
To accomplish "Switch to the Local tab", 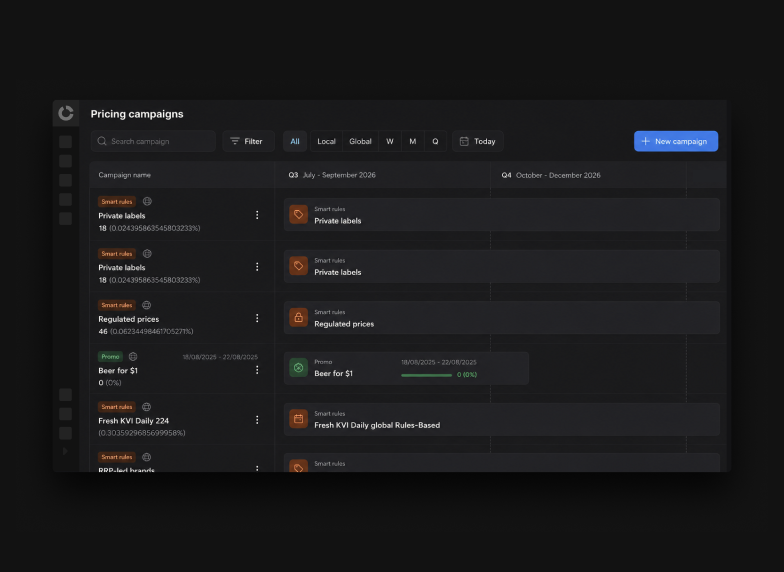I will 326,142.
